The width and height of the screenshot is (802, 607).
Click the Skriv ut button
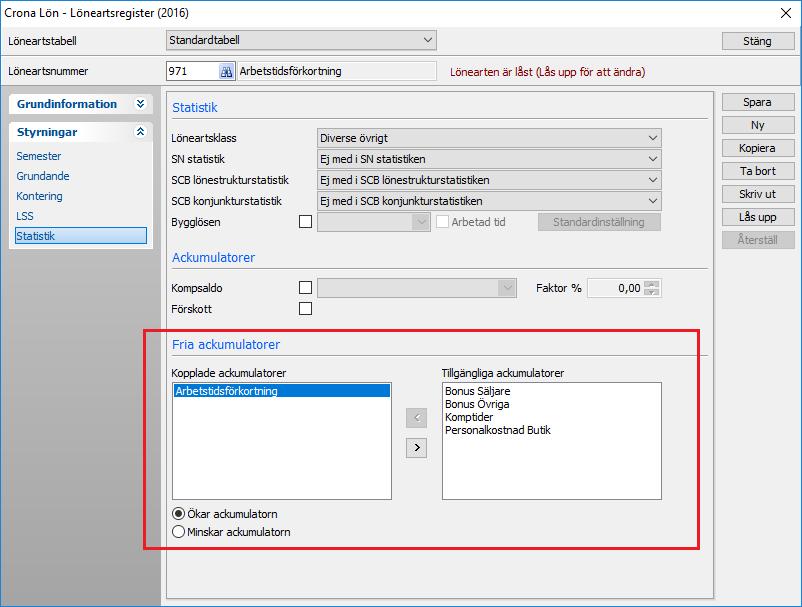(758, 194)
